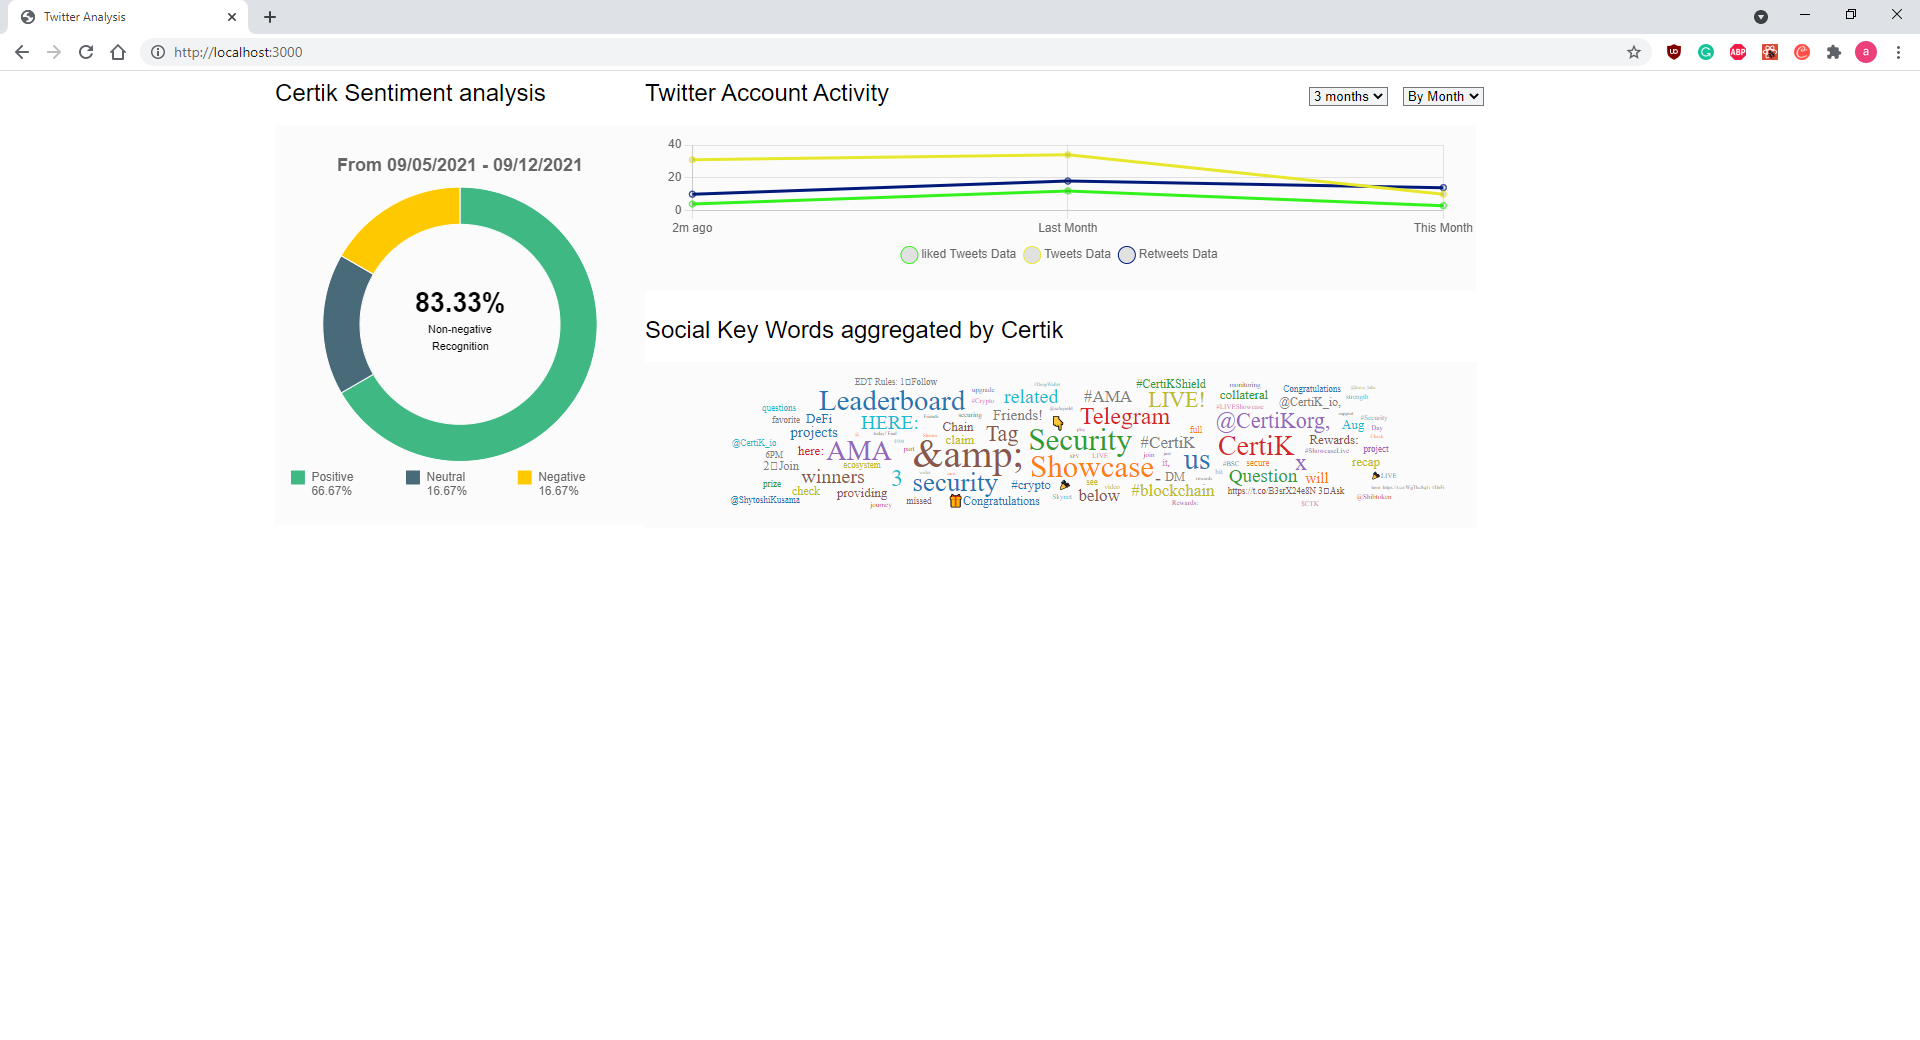Click the word Showcase in cloud
Screen dimensions: 1920x1040
pos(1092,467)
